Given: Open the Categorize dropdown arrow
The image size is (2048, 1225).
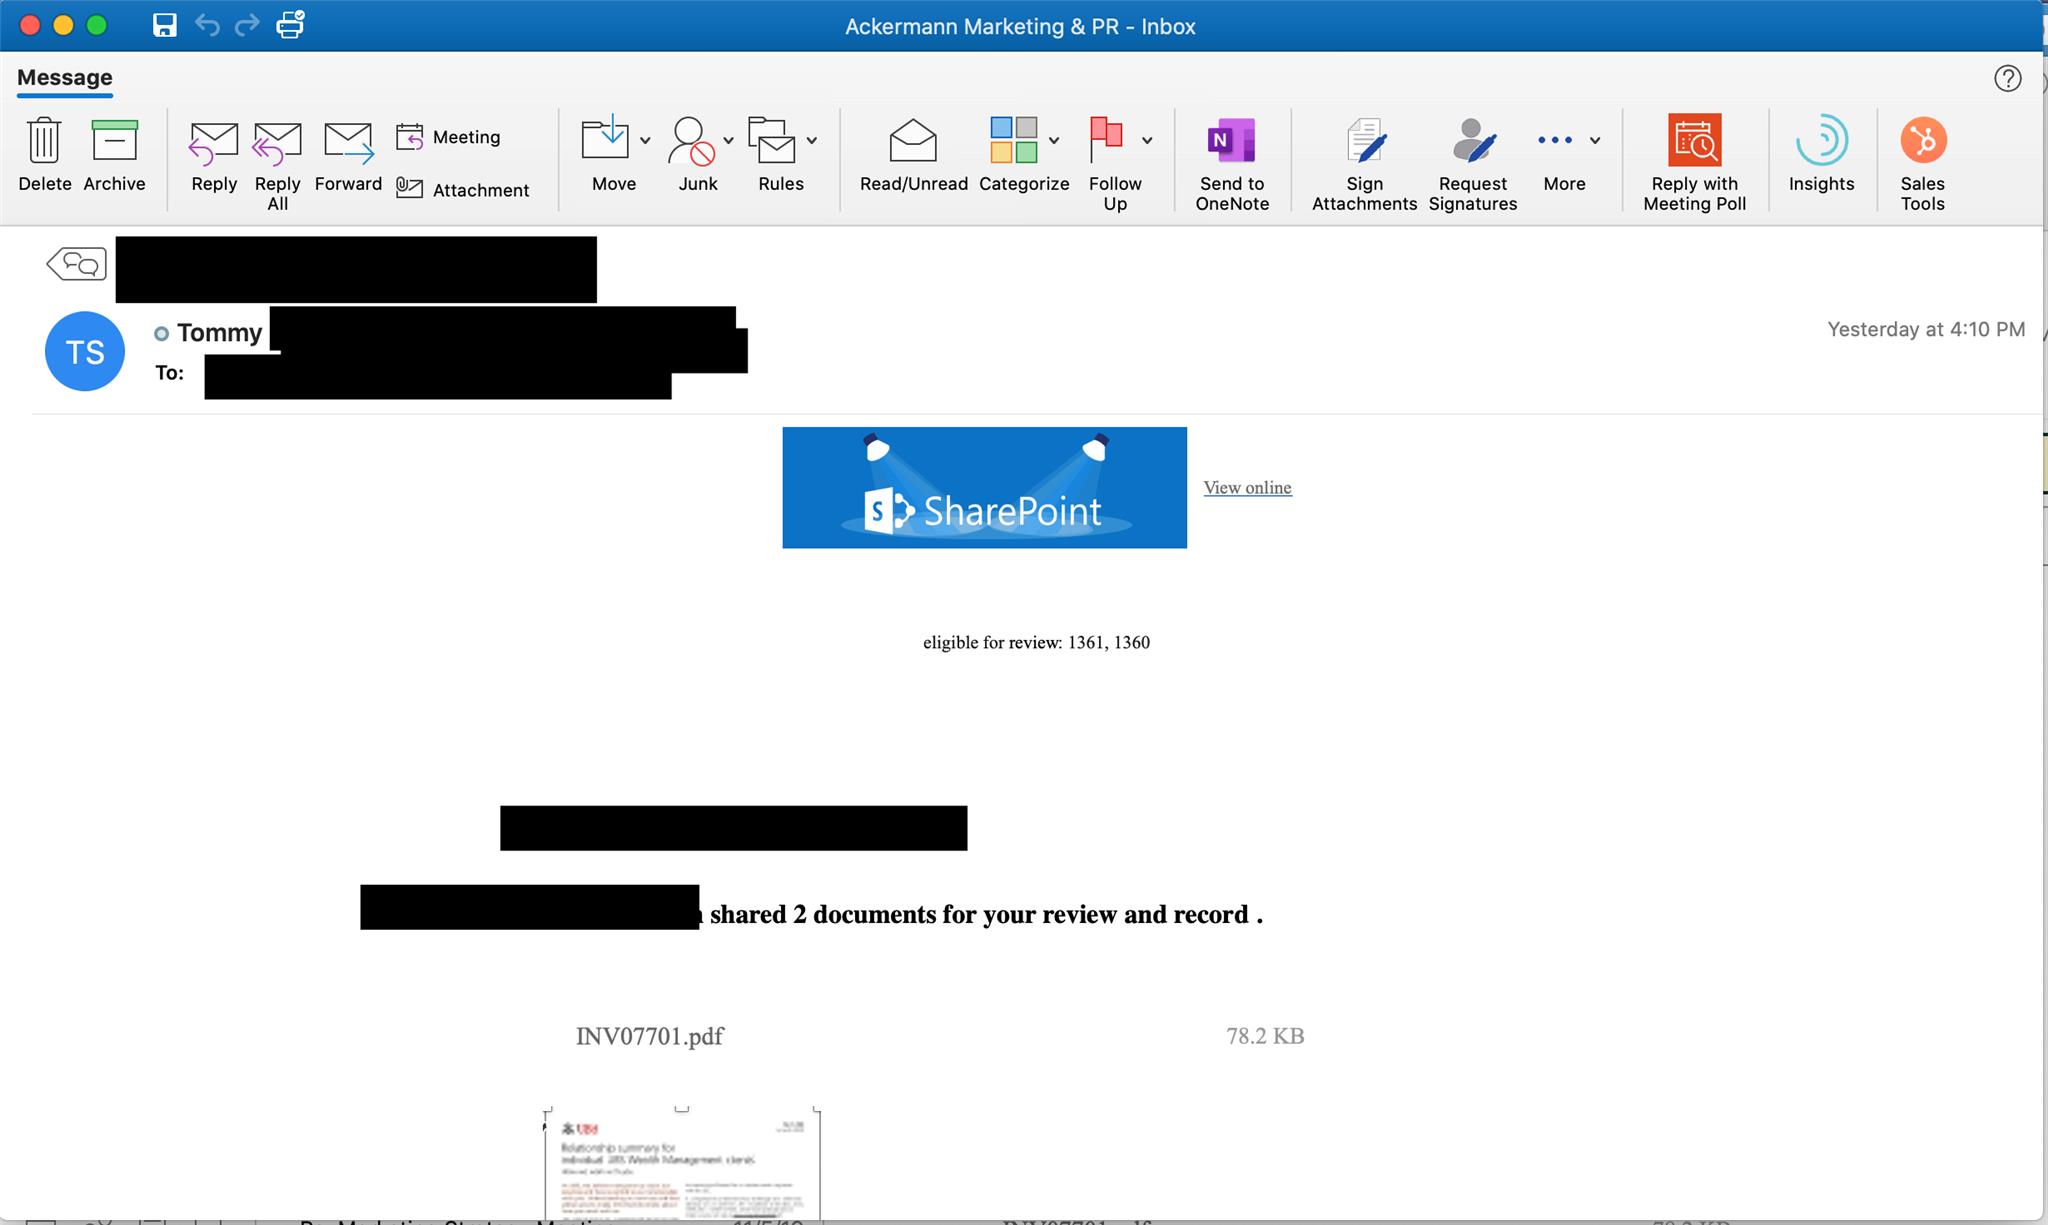Looking at the screenshot, I should [1054, 141].
